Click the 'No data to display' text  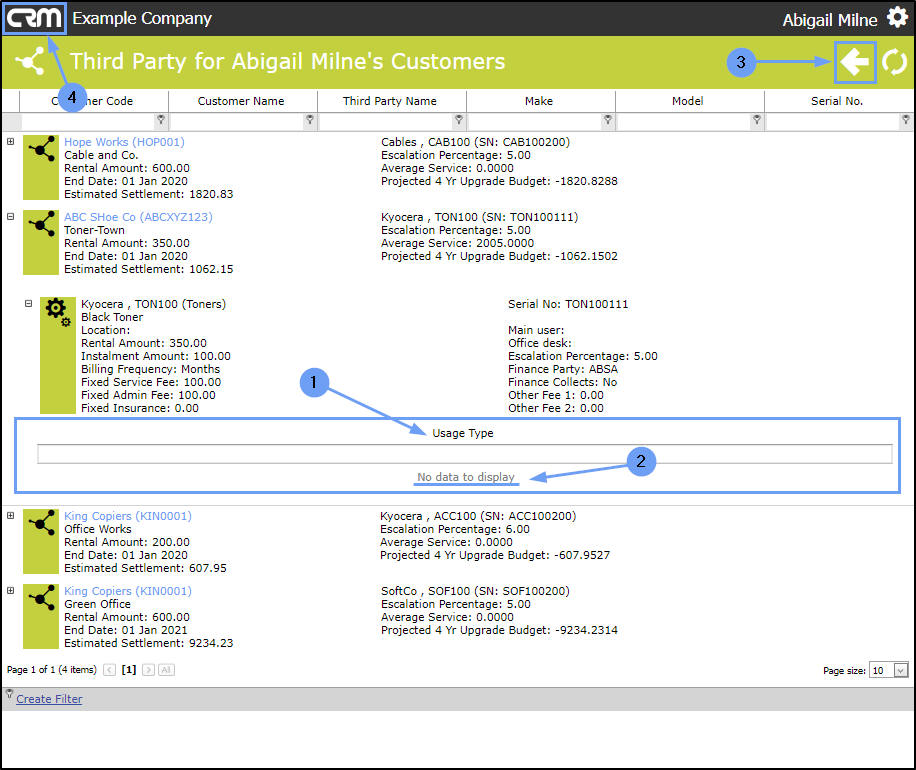(x=466, y=477)
